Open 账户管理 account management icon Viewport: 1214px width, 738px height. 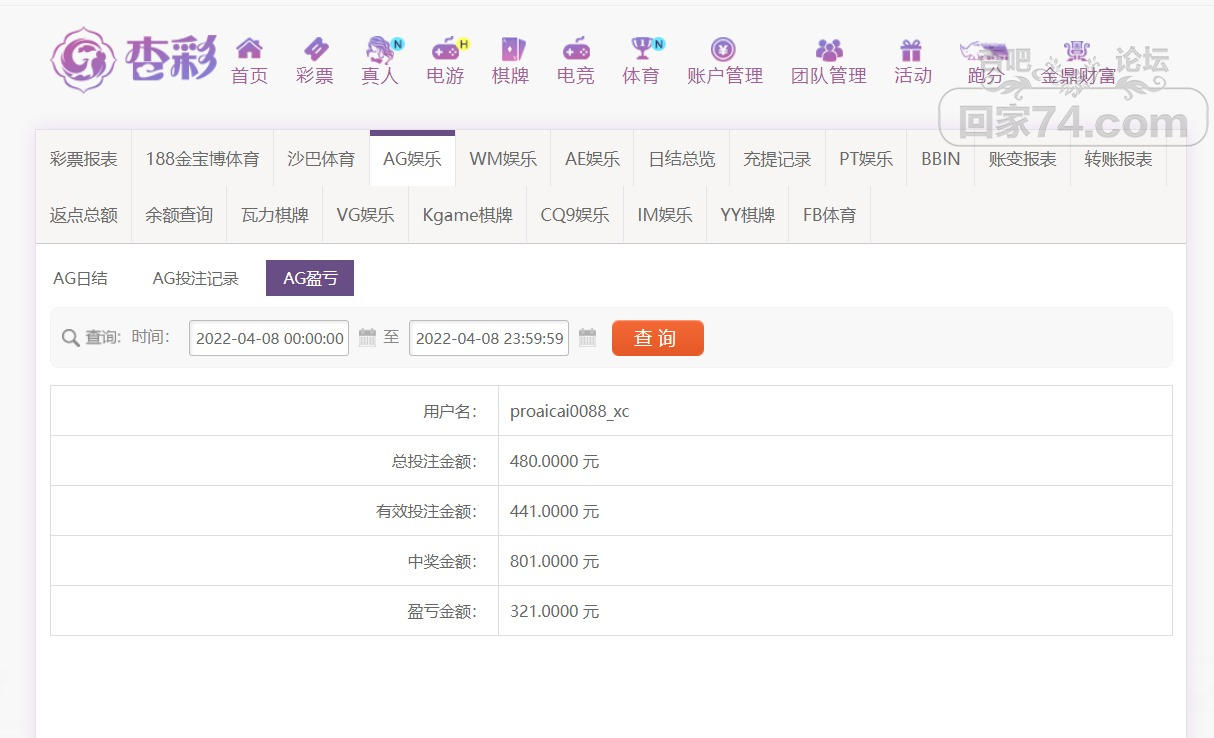(x=724, y=49)
